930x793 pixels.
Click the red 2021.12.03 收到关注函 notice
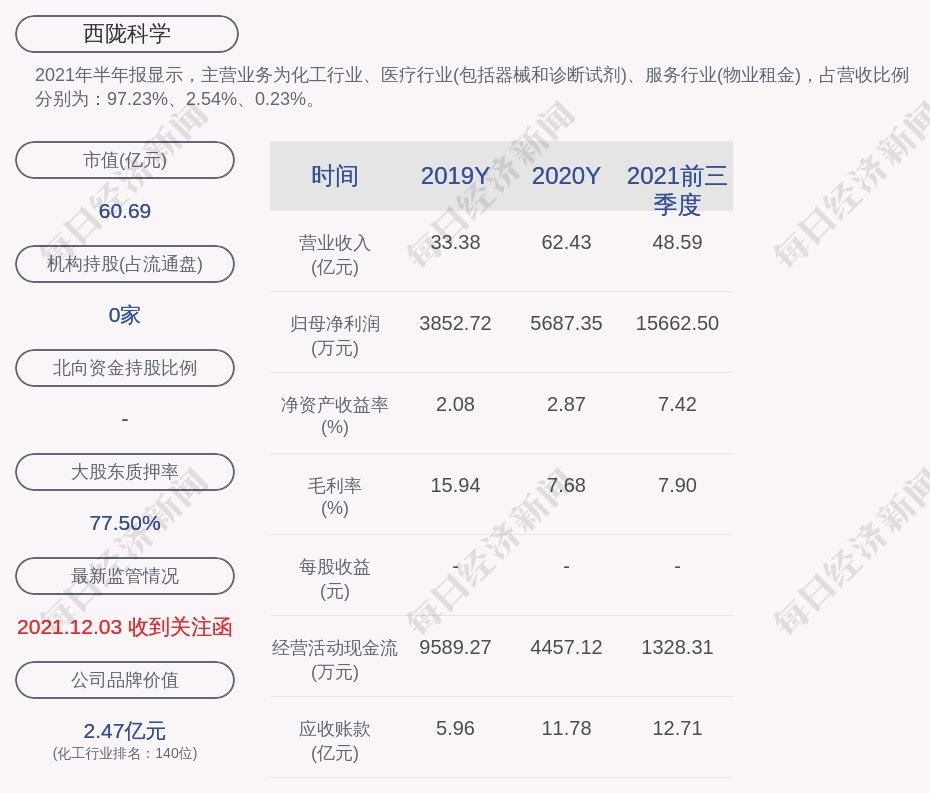(x=125, y=627)
